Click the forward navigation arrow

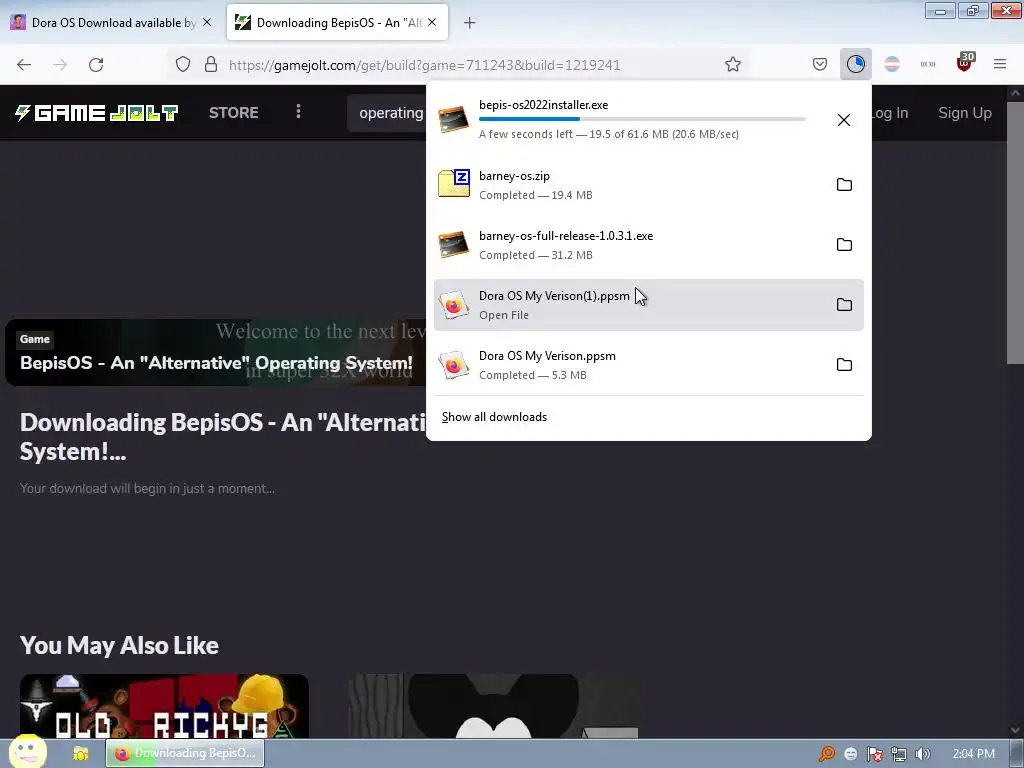(60, 65)
